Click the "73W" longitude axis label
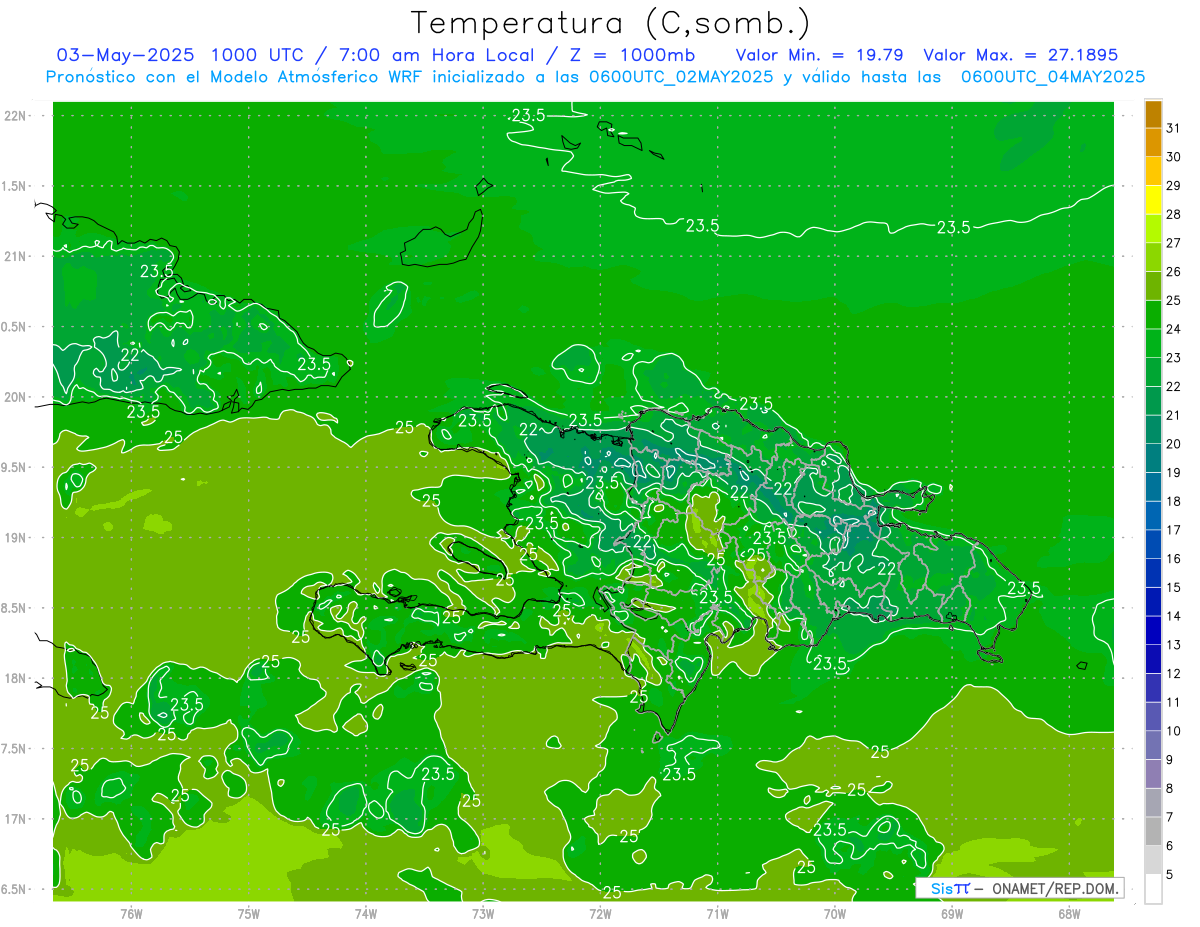 (x=483, y=913)
